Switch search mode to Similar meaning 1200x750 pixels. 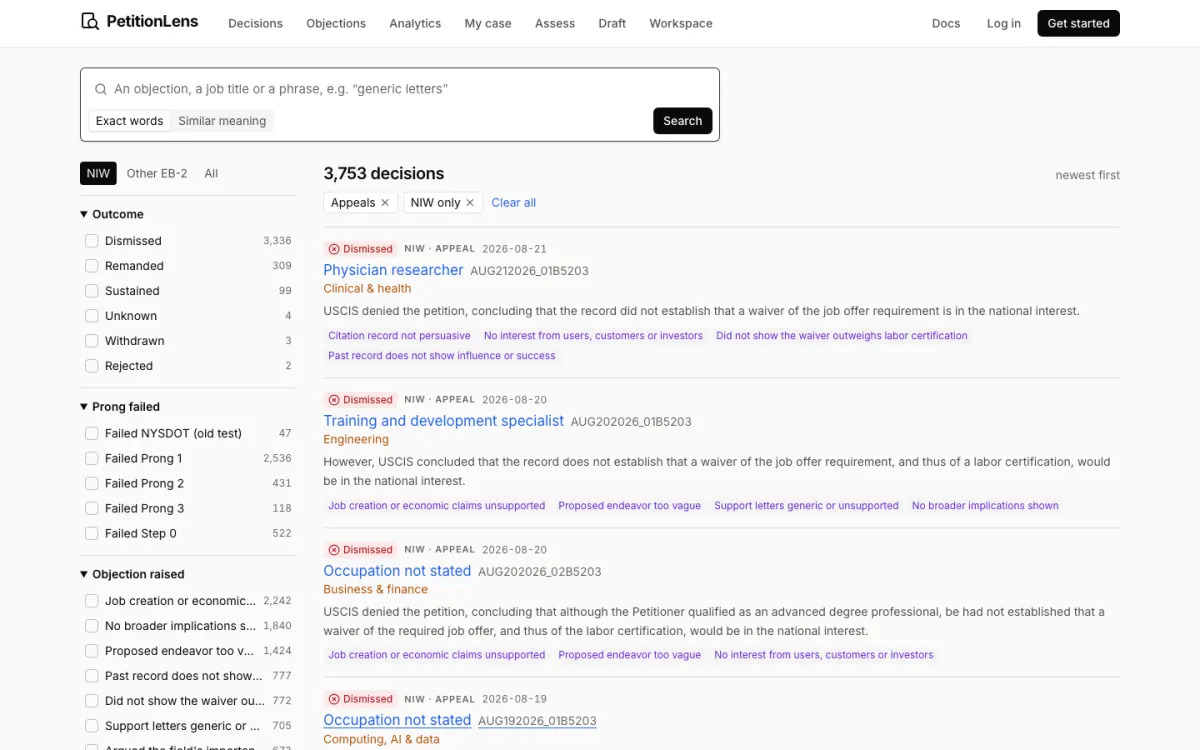[x=222, y=121]
